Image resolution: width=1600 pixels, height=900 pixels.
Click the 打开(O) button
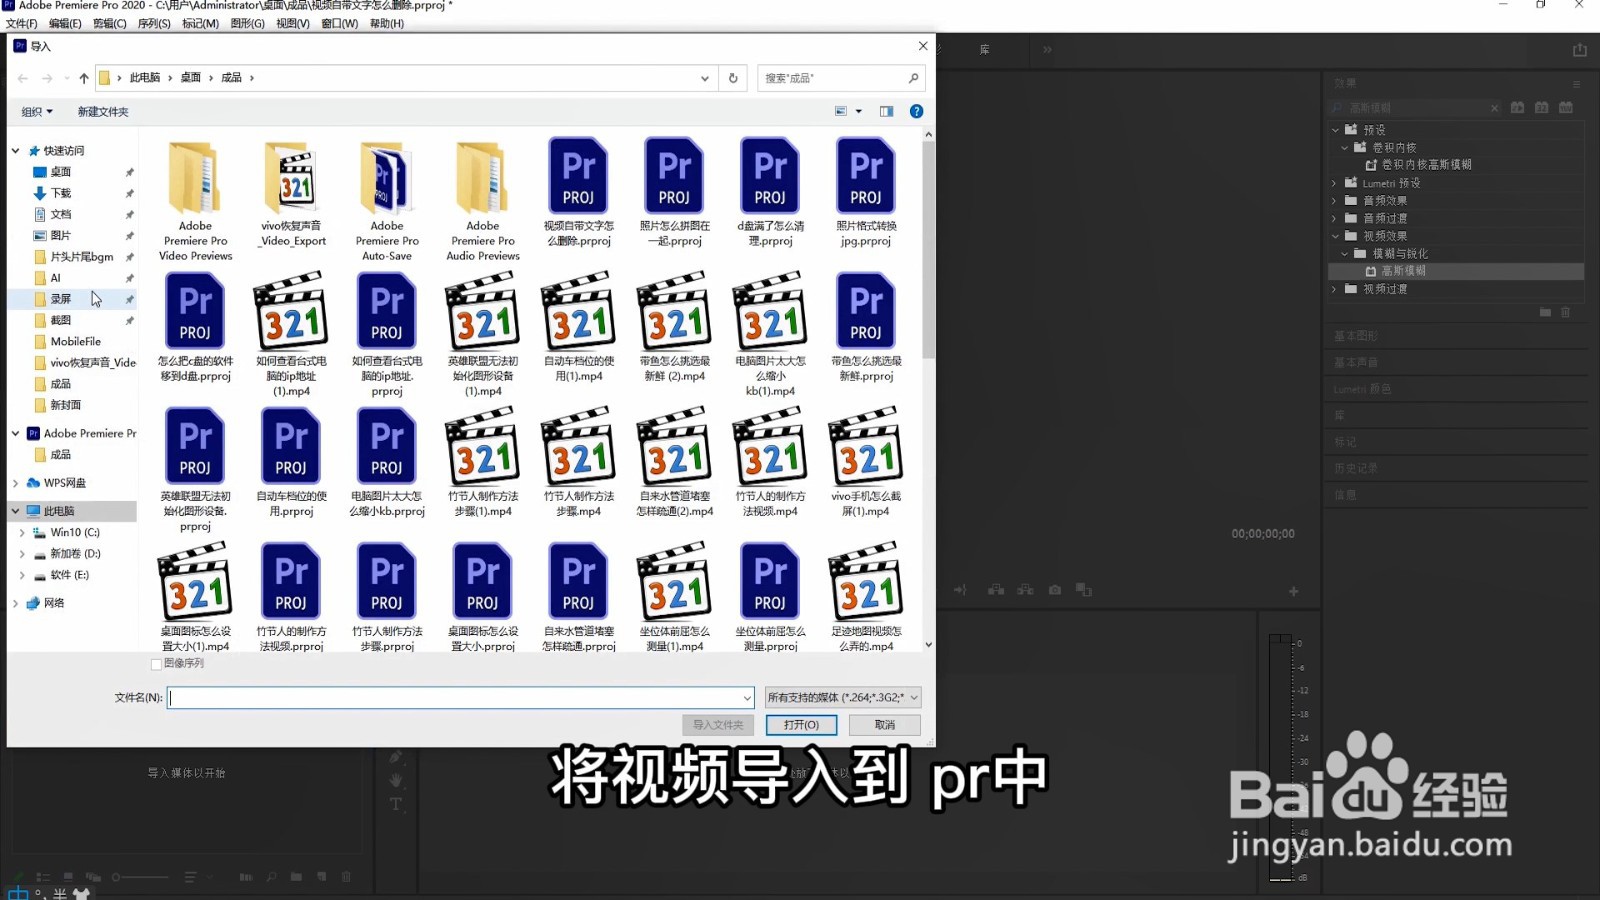click(800, 724)
